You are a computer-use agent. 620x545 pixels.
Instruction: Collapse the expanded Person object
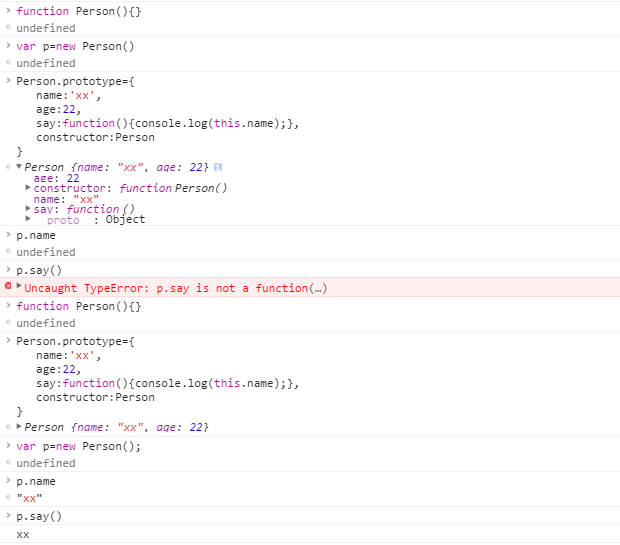point(19,167)
